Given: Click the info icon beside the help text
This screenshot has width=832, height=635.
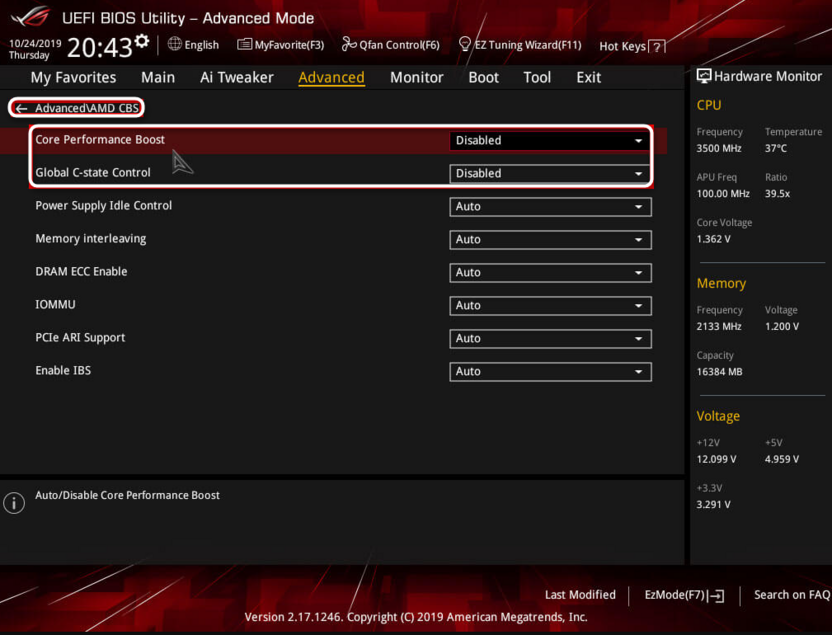Looking at the screenshot, I should 14,502.
